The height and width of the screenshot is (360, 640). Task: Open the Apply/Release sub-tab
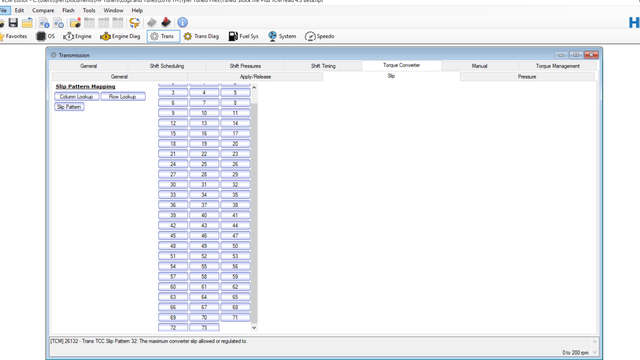[255, 77]
